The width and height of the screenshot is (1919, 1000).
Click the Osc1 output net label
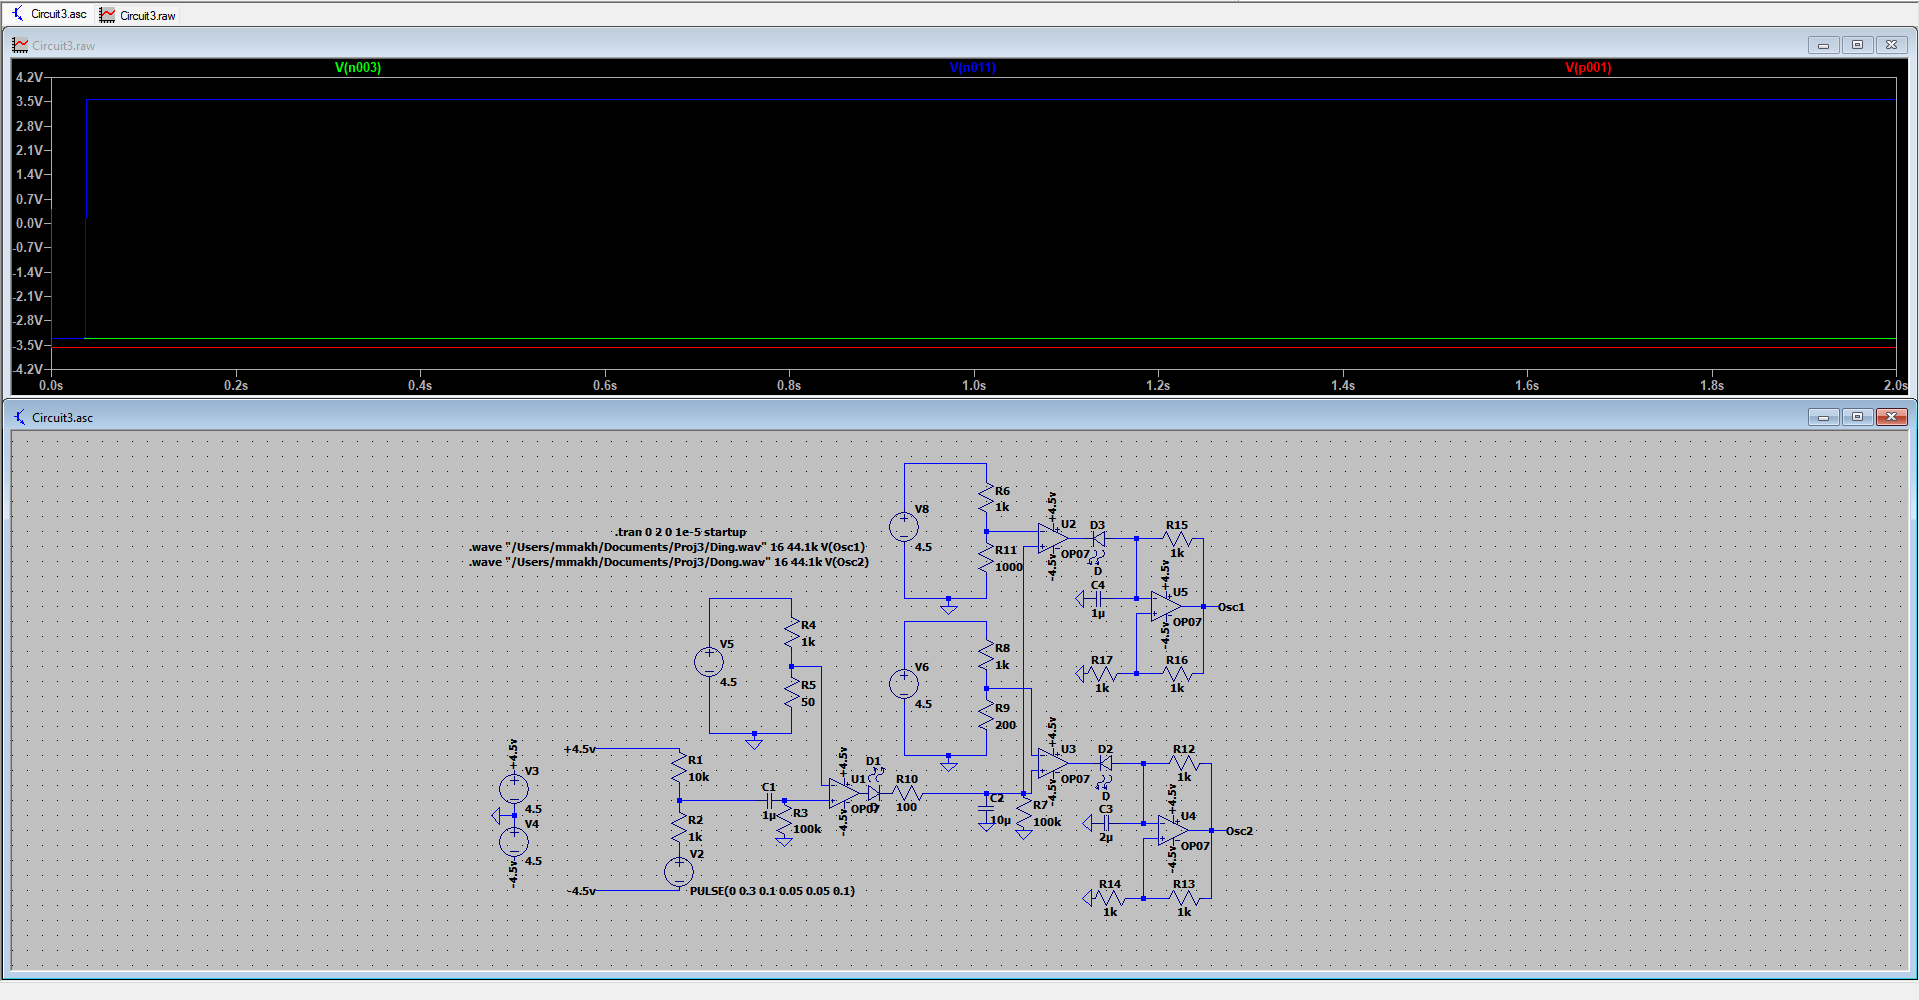(1230, 607)
